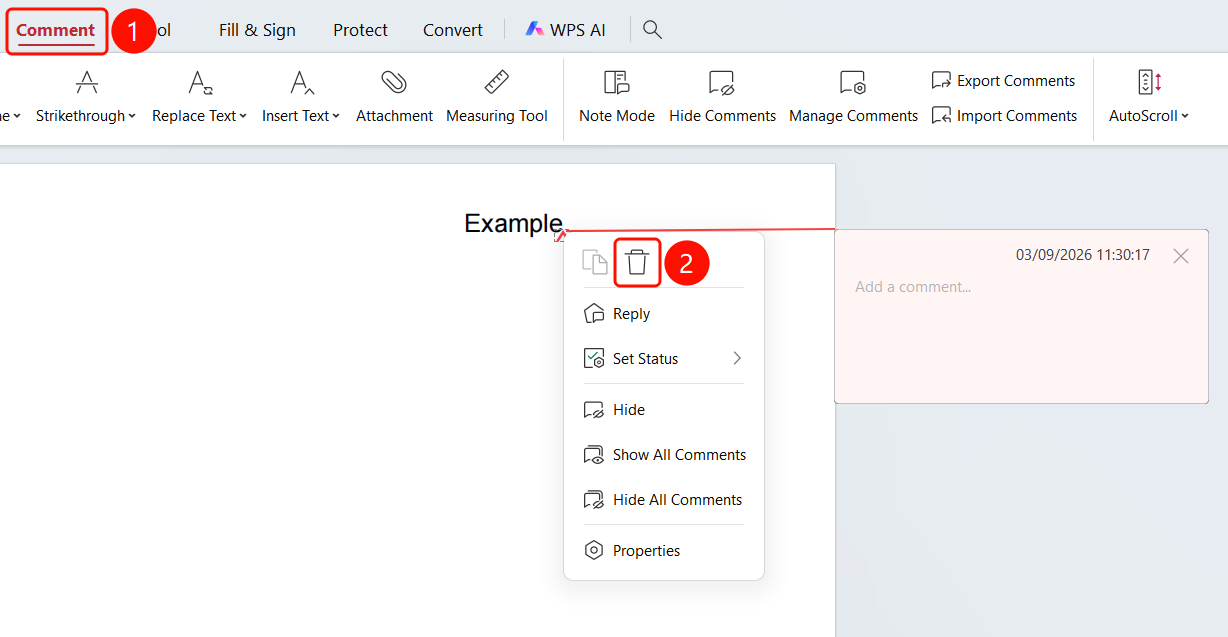
Task: Close the comment note box
Action: (x=1181, y=256)
